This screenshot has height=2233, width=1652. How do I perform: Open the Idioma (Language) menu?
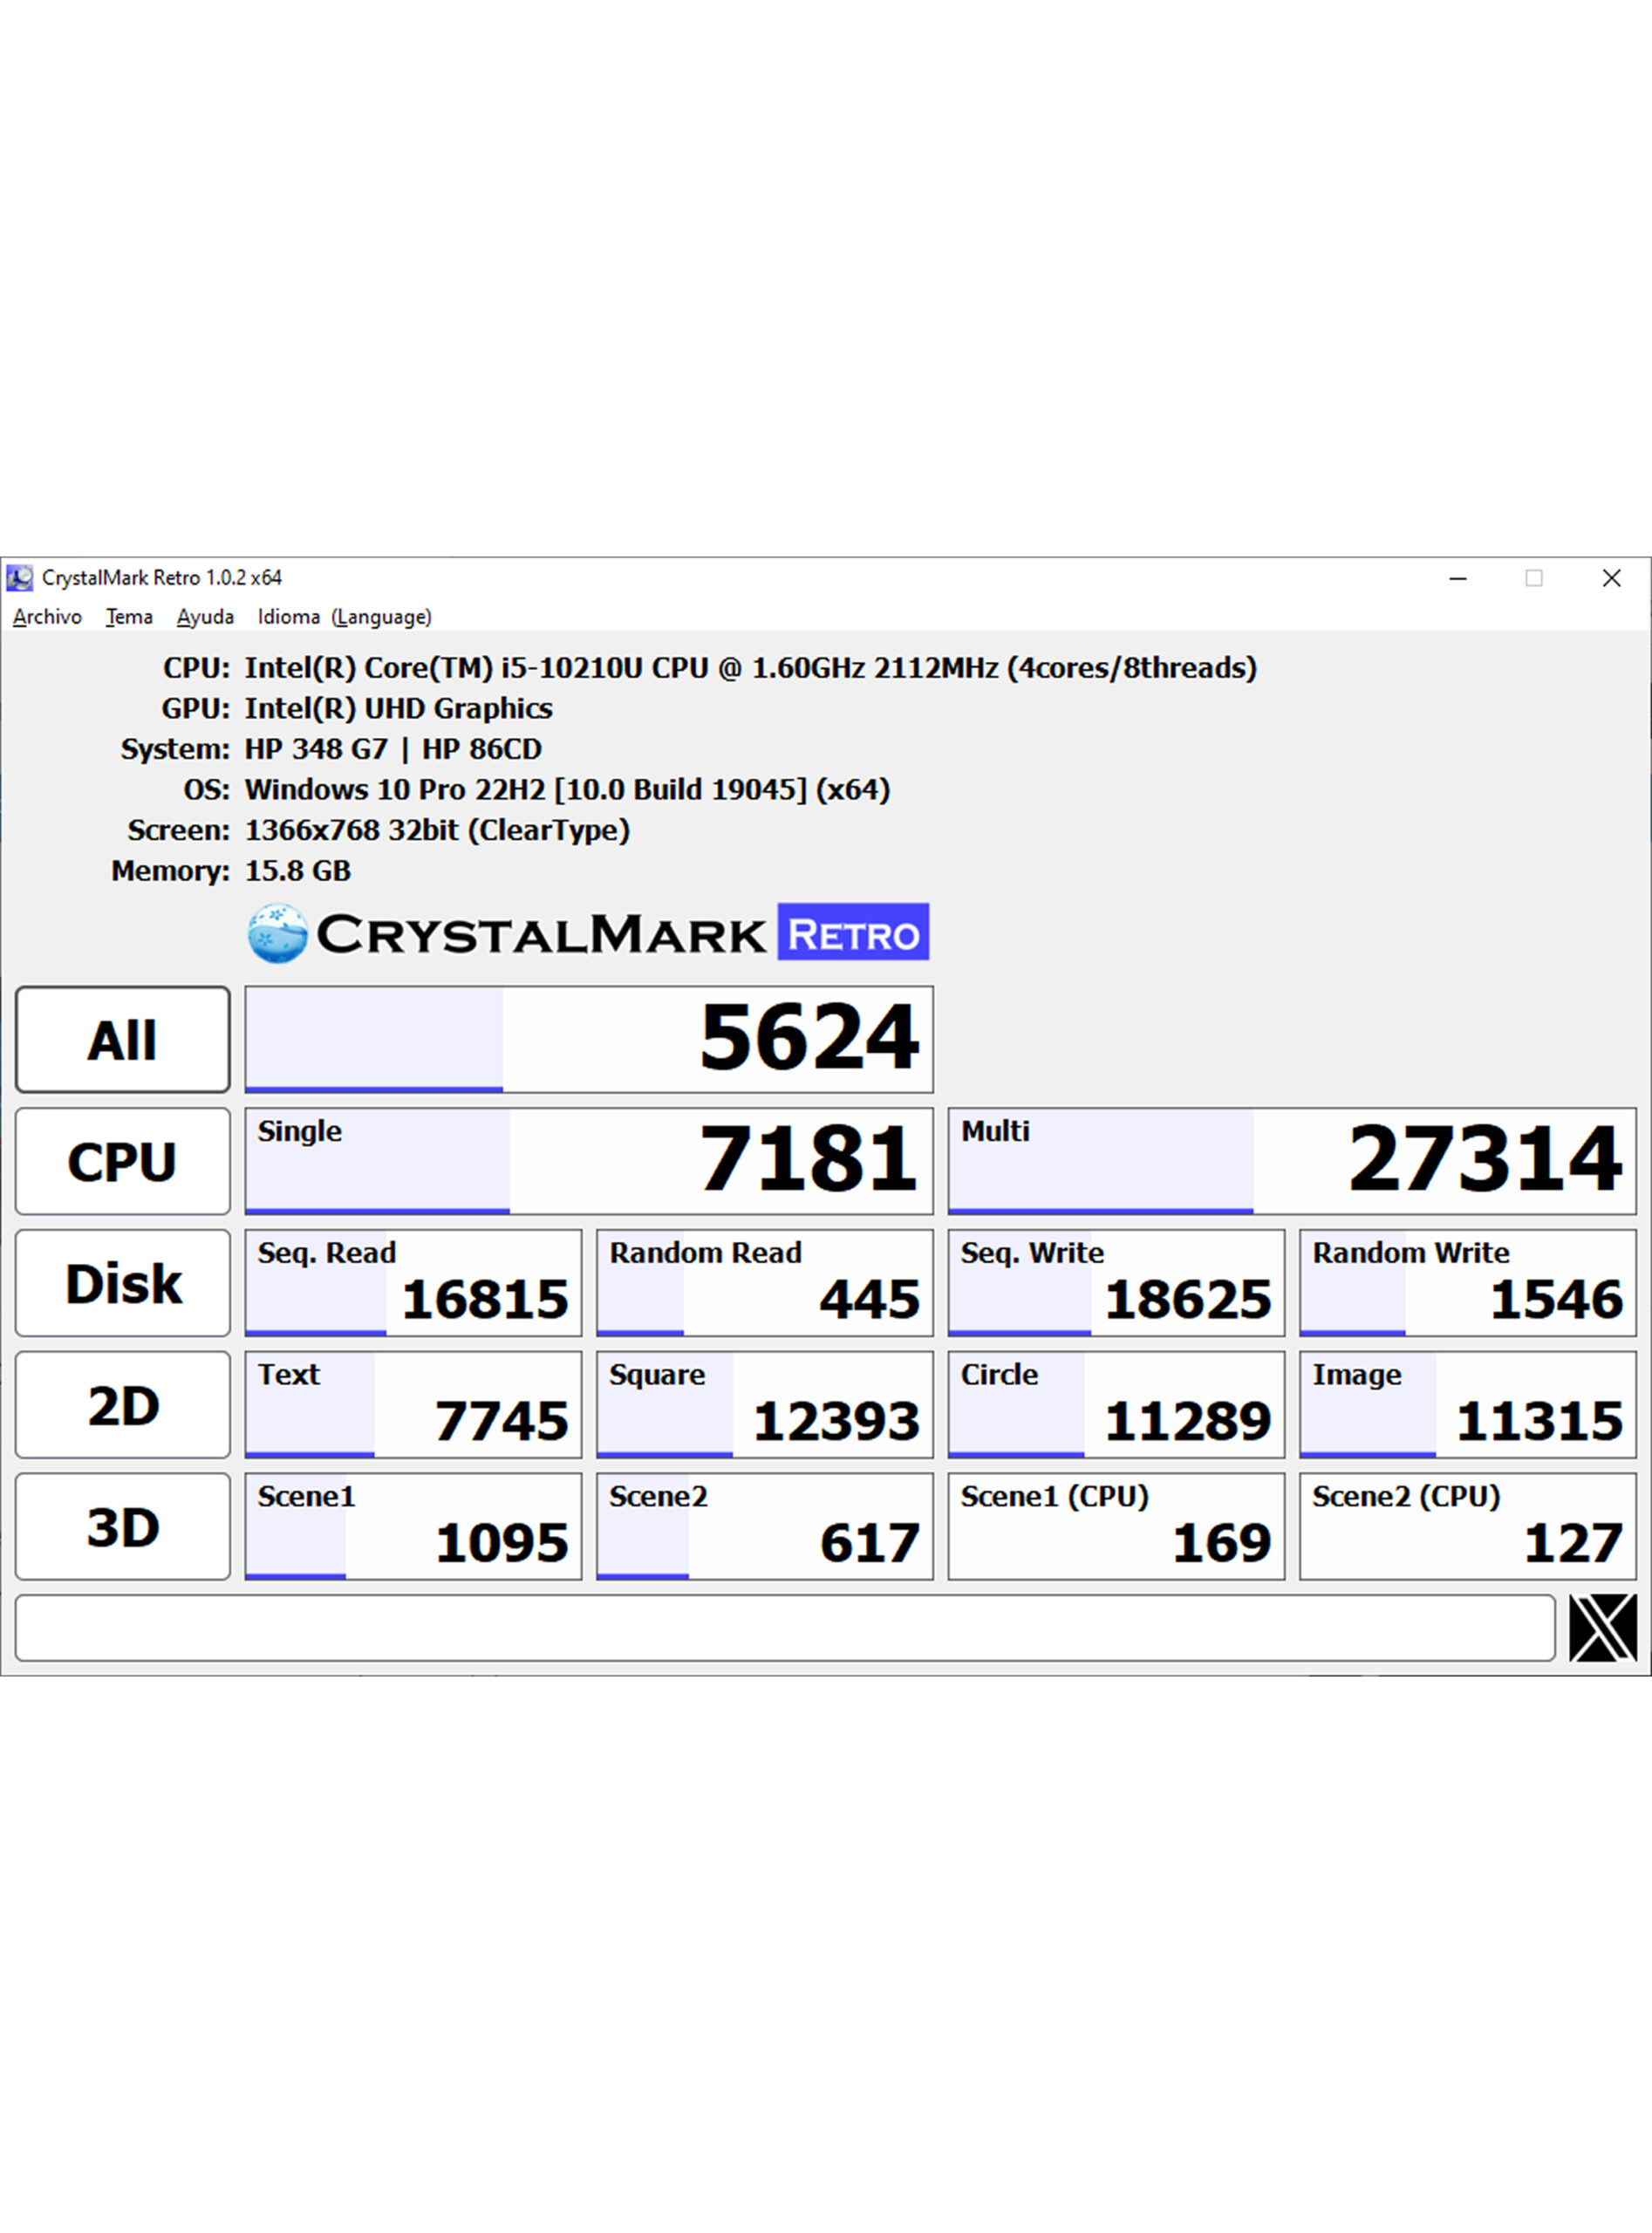[x=345, y=617]
